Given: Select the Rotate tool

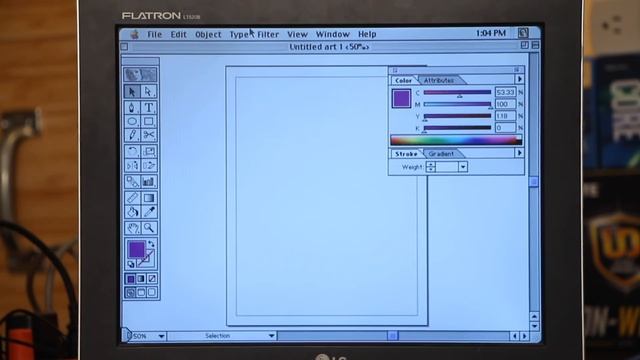Looking at the screenshot, I should [x=132, y=151].
